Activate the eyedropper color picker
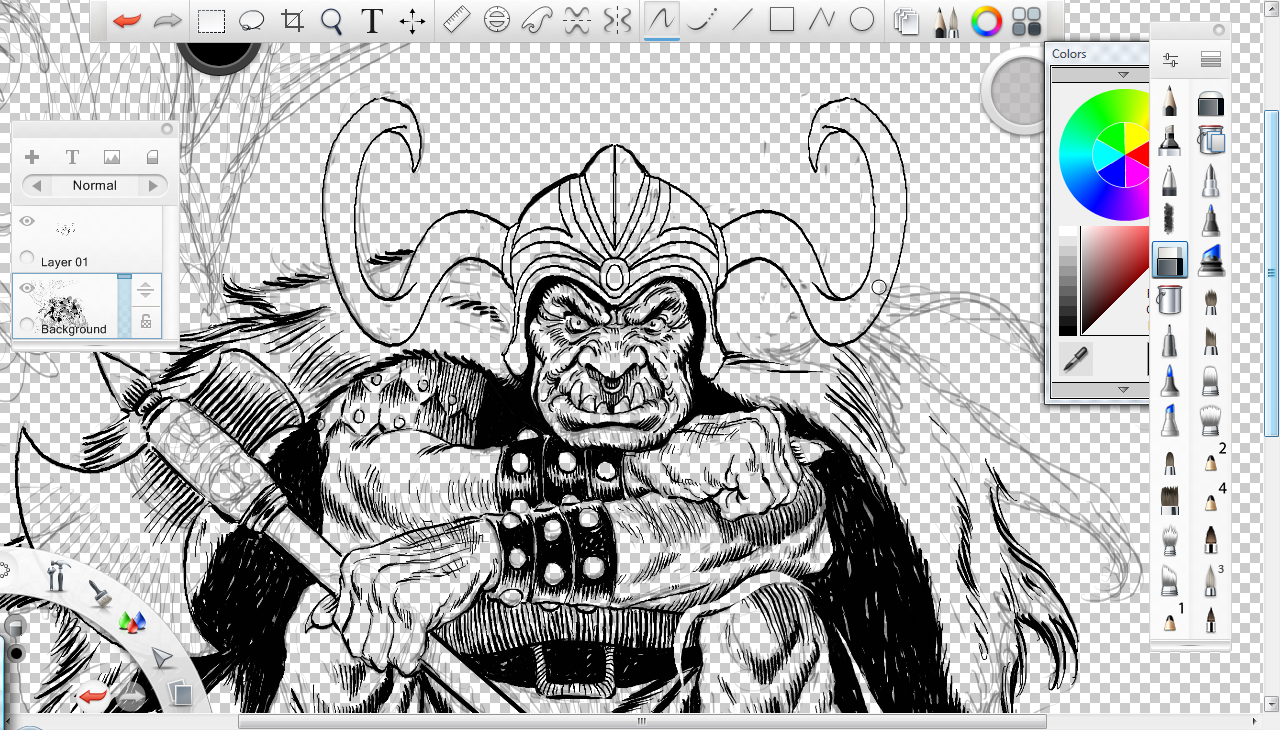Screen dimensions: 1280x730 [1075, 360]
